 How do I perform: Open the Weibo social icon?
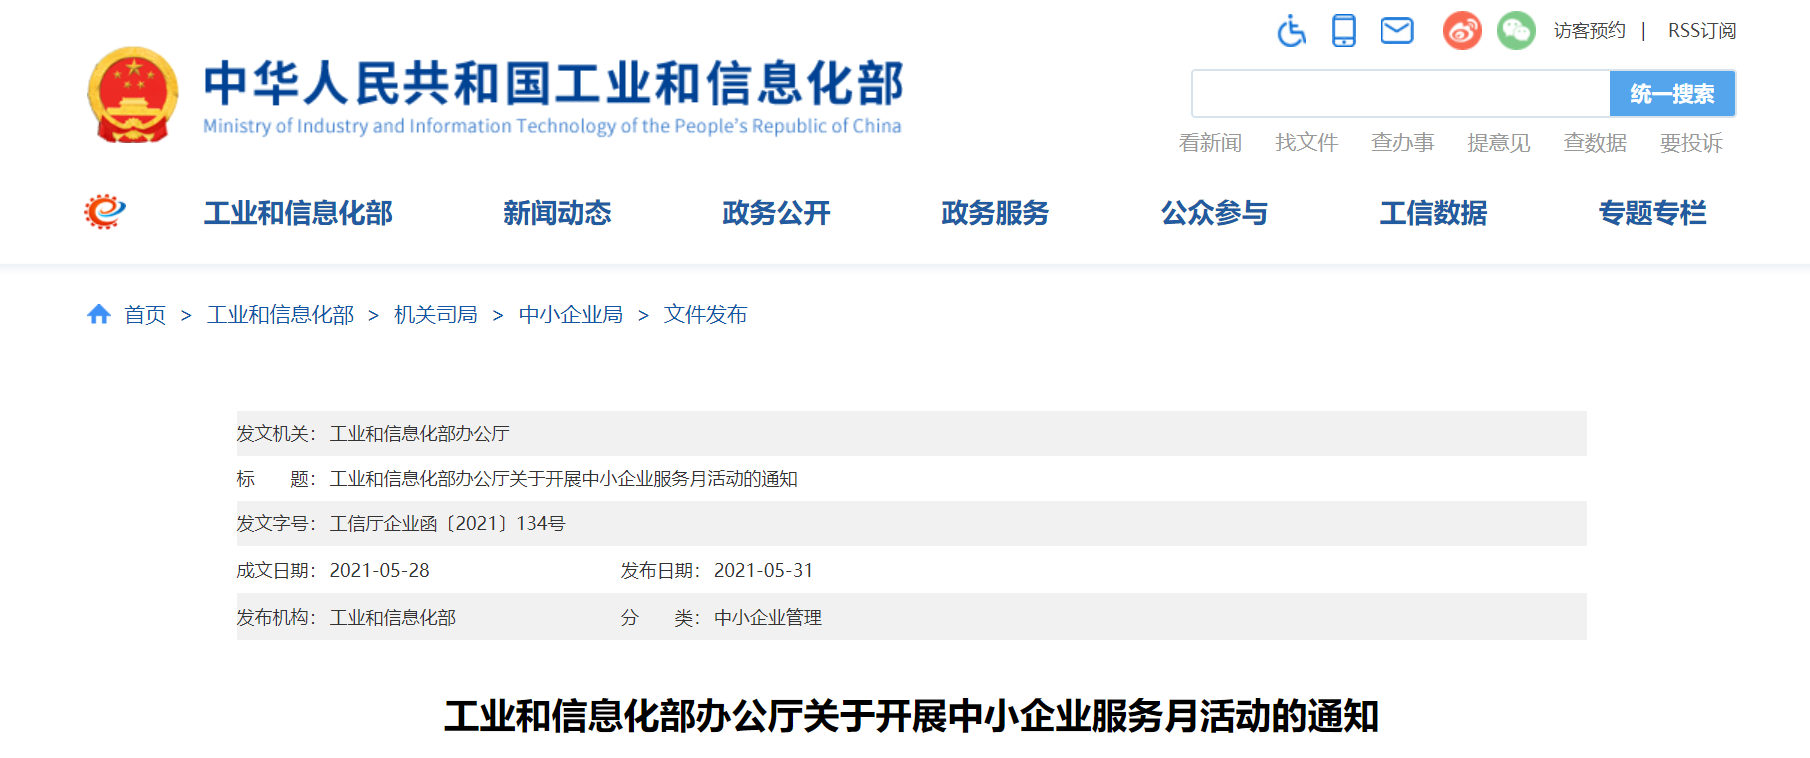(x=1461, y=31)
